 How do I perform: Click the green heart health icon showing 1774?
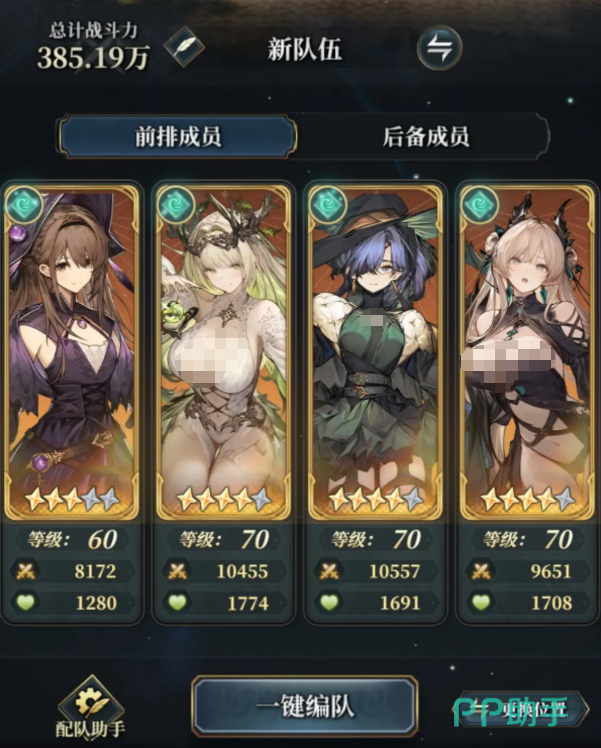click(x=177, y=603)
